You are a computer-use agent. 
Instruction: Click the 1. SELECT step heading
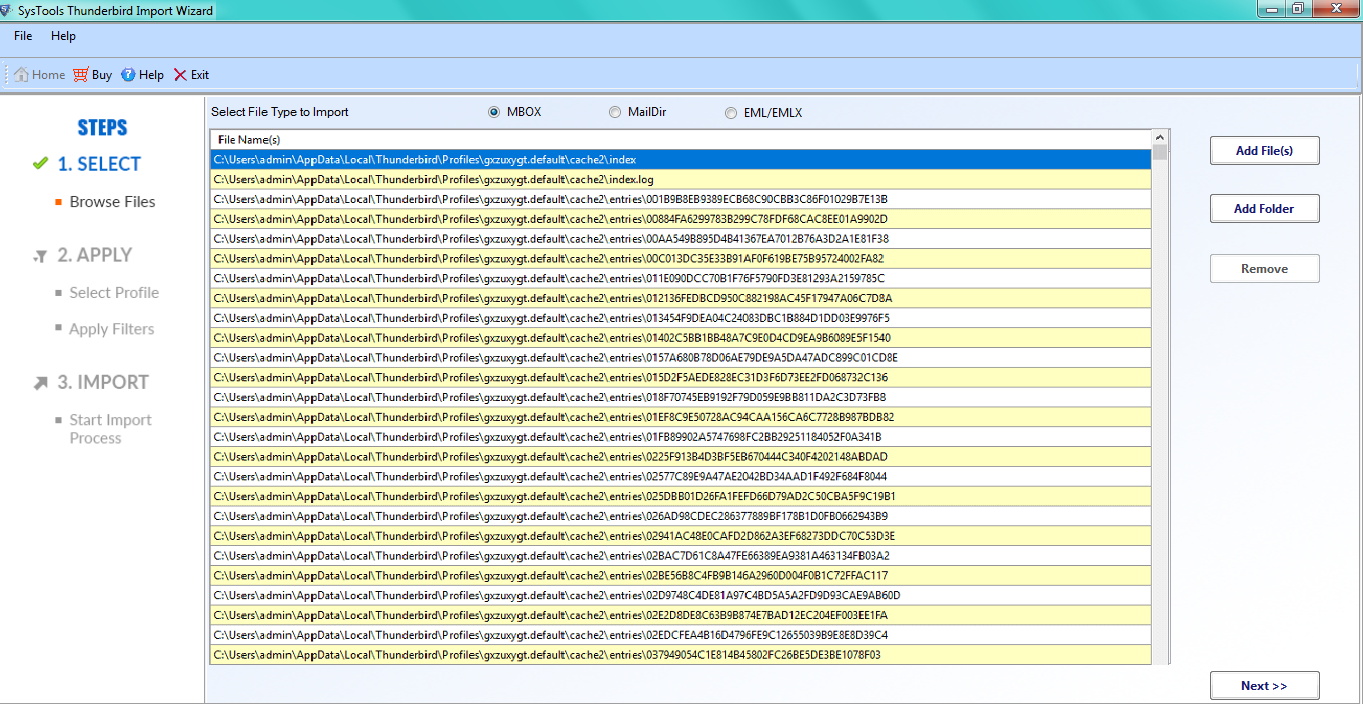coord(99,164)
